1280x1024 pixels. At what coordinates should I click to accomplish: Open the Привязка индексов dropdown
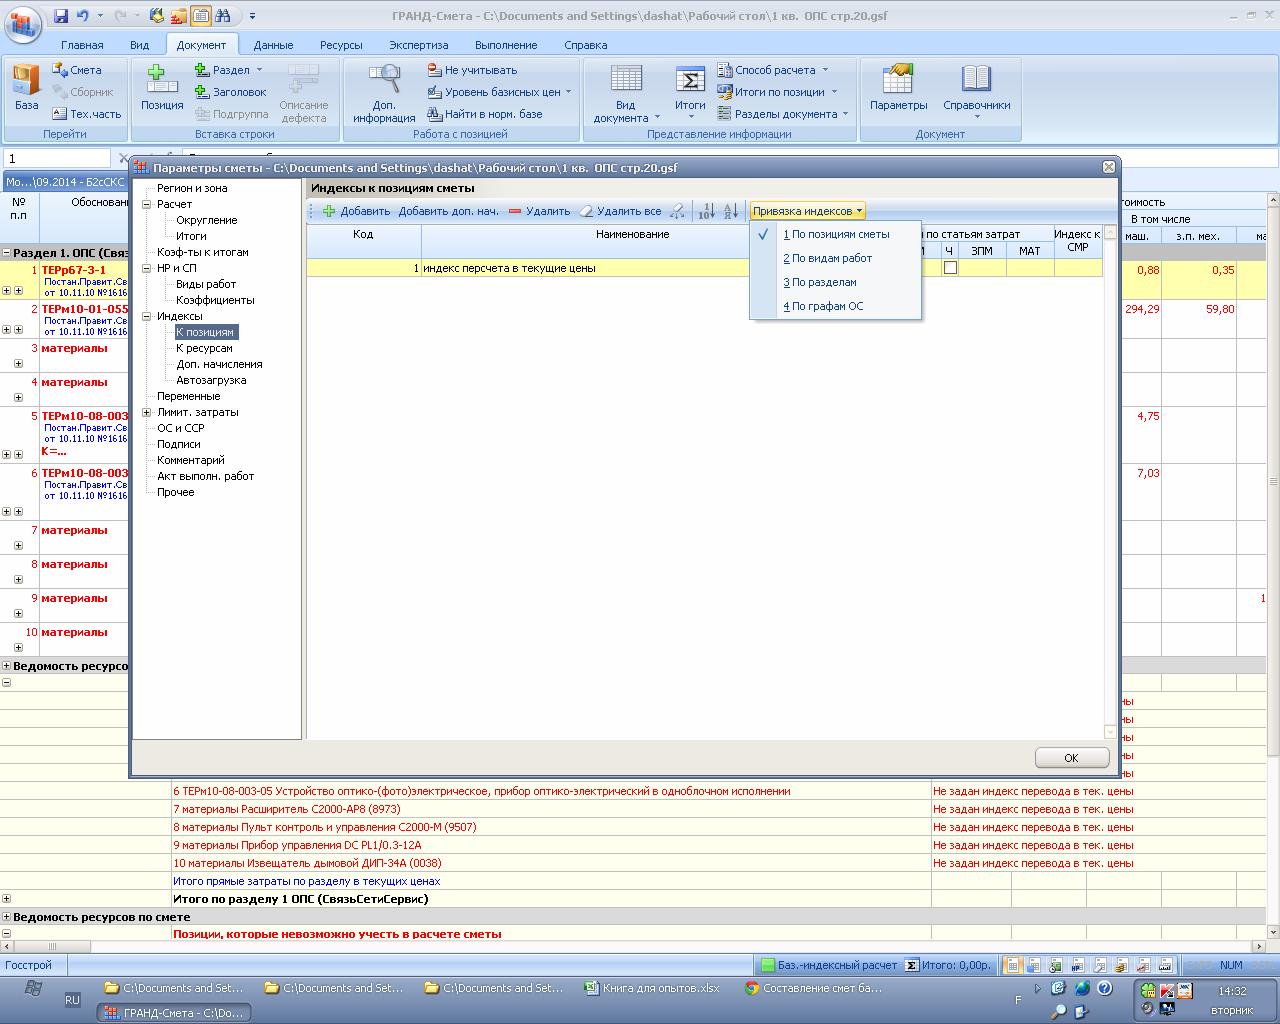[807, 211]
